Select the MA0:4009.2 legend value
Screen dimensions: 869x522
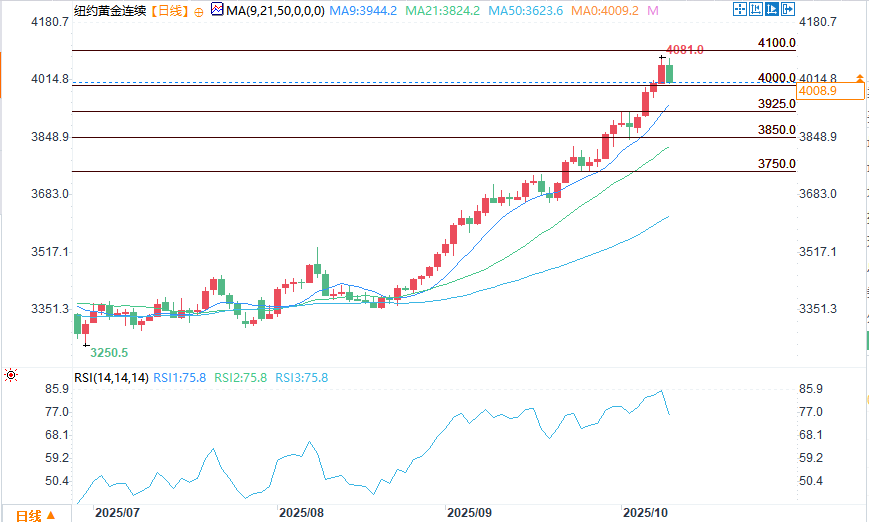click(x=605, y=11)
